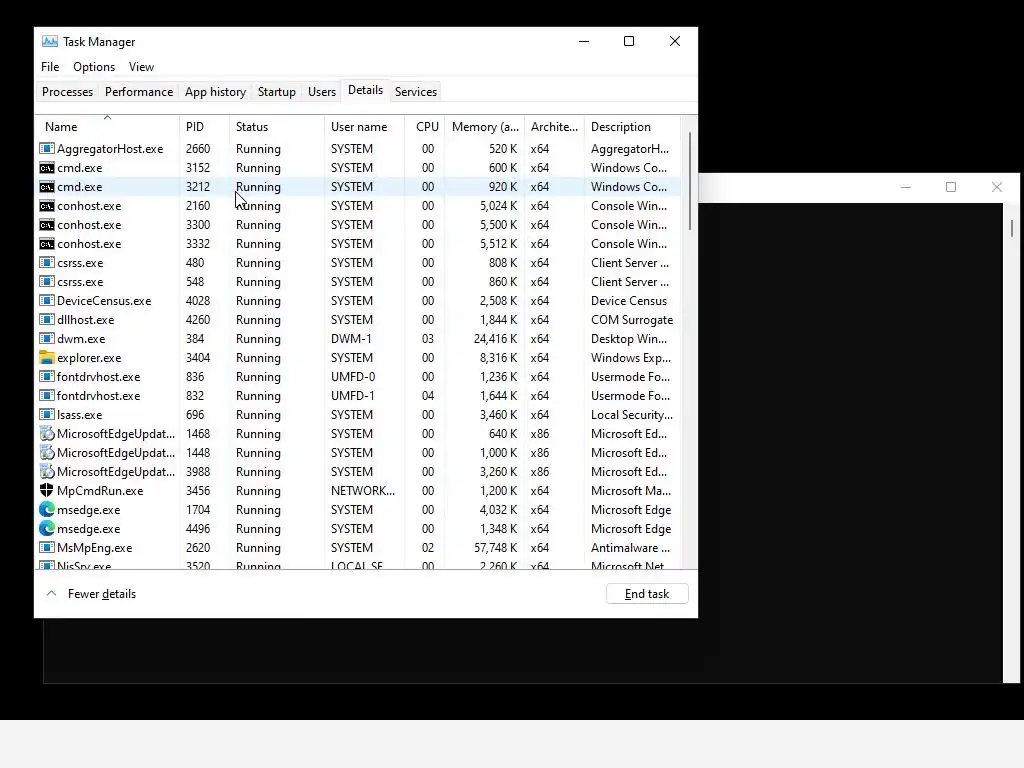Click the Antimalware ... description
This screenshot has height=768, width=1024.
[x=630, y=548]
